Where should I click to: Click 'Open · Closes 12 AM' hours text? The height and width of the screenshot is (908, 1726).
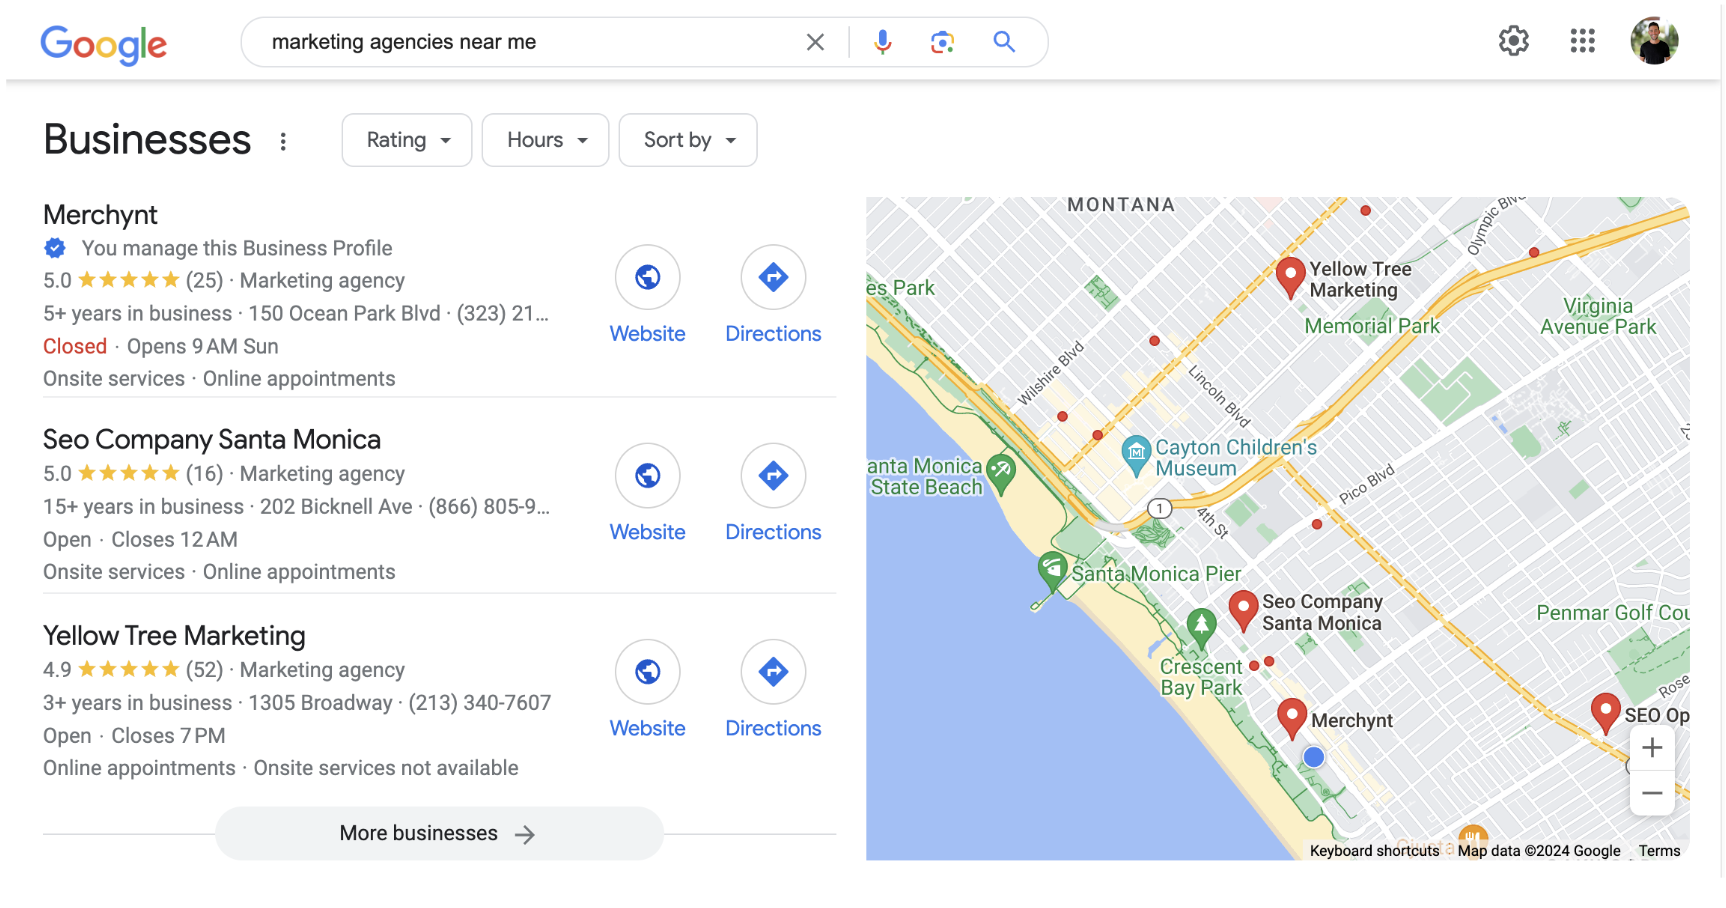[x=140, y=540]
